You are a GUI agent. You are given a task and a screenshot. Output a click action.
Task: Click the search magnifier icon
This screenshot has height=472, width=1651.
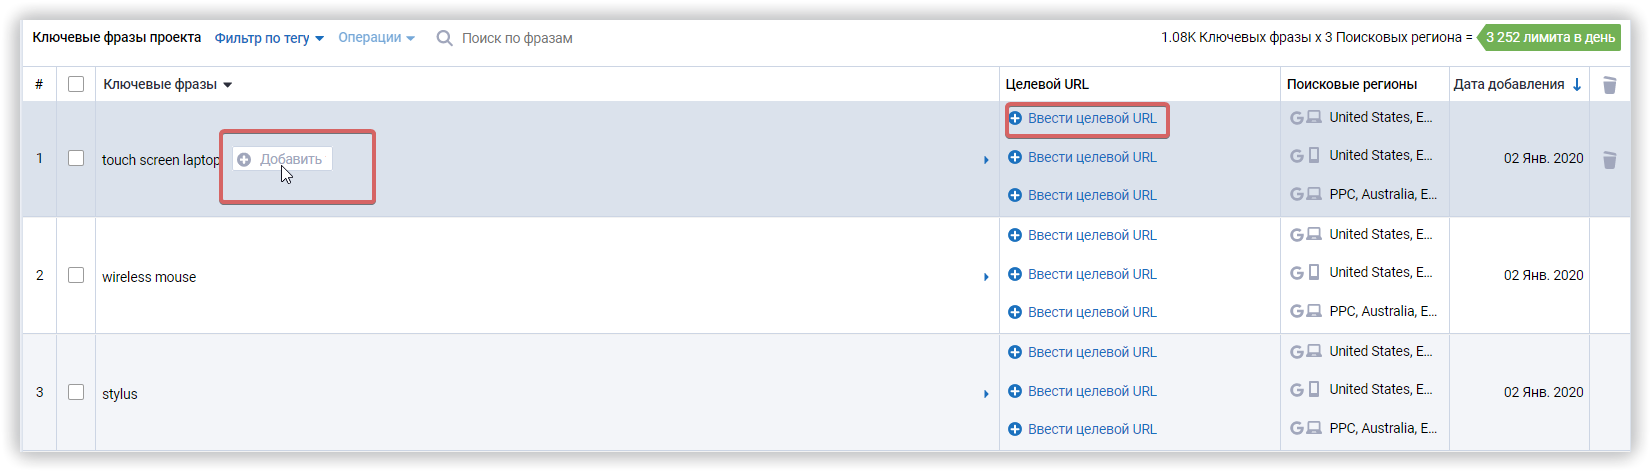pos(445,38)
